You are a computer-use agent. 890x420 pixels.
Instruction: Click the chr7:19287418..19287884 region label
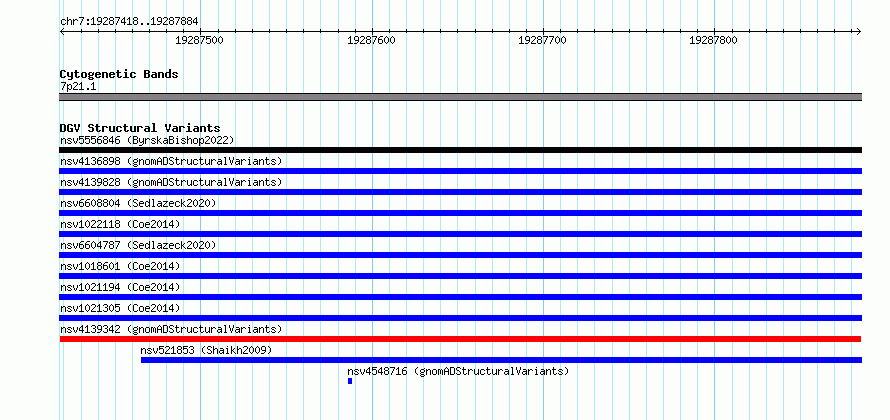(x=129, y=22)
